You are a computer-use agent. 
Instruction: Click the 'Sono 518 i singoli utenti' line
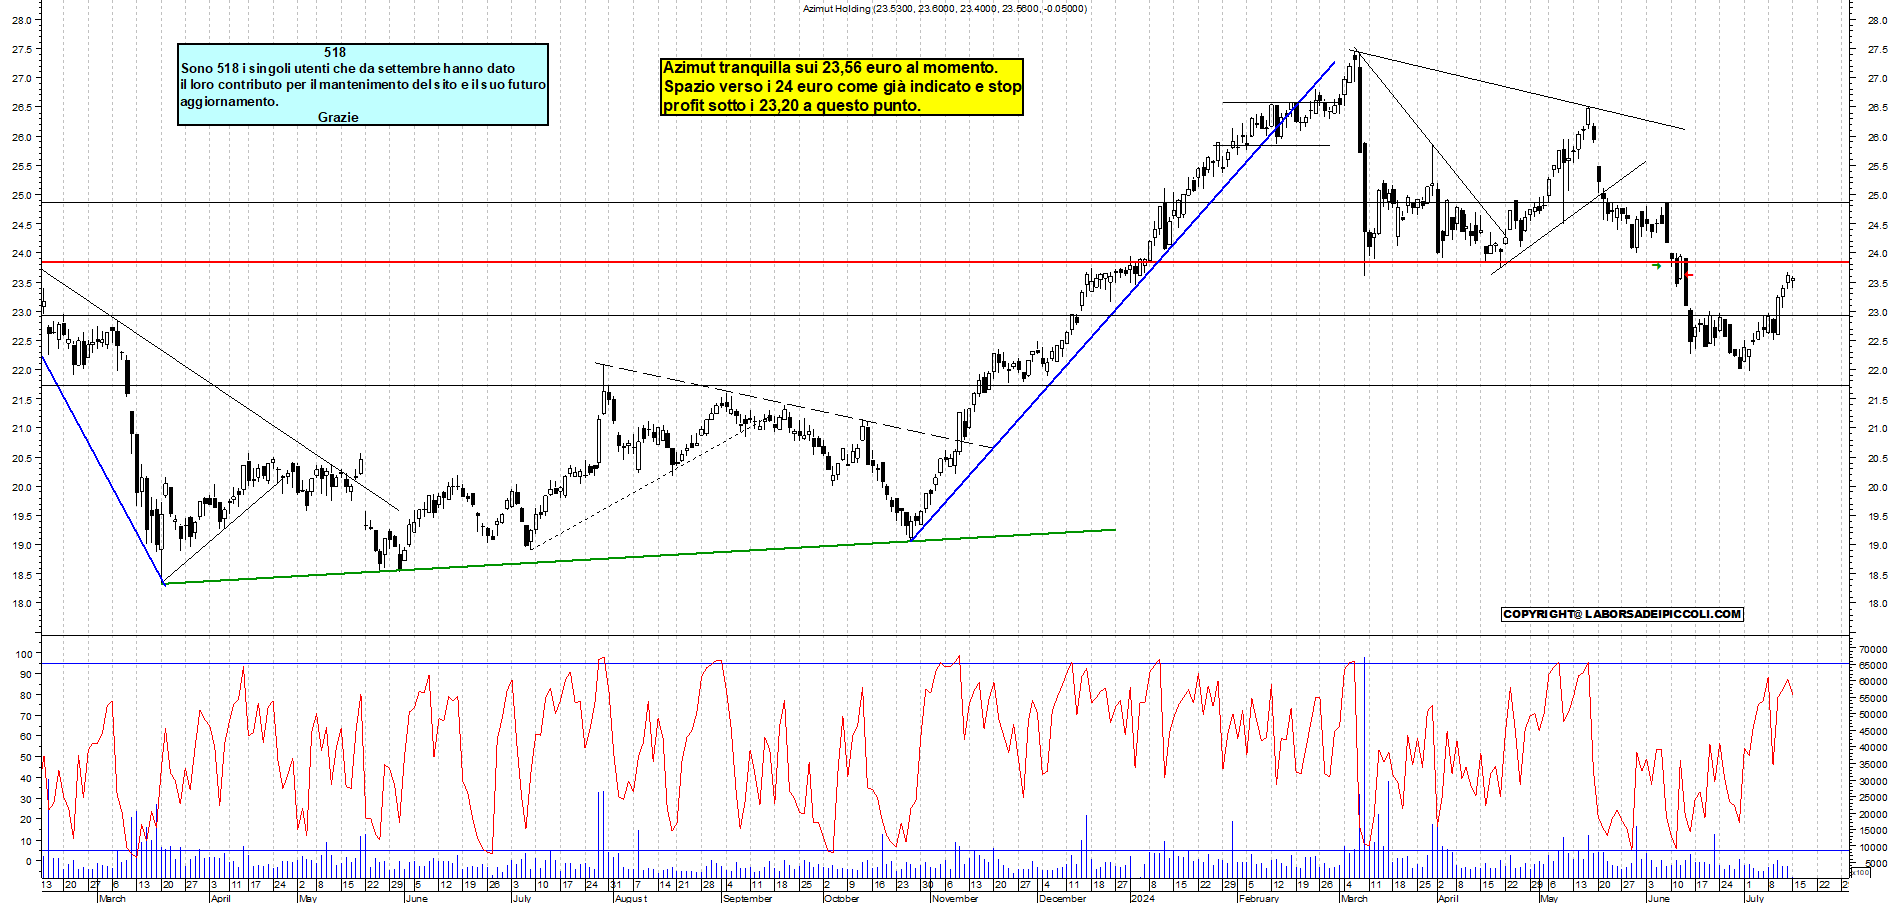(x=348, y=68)
